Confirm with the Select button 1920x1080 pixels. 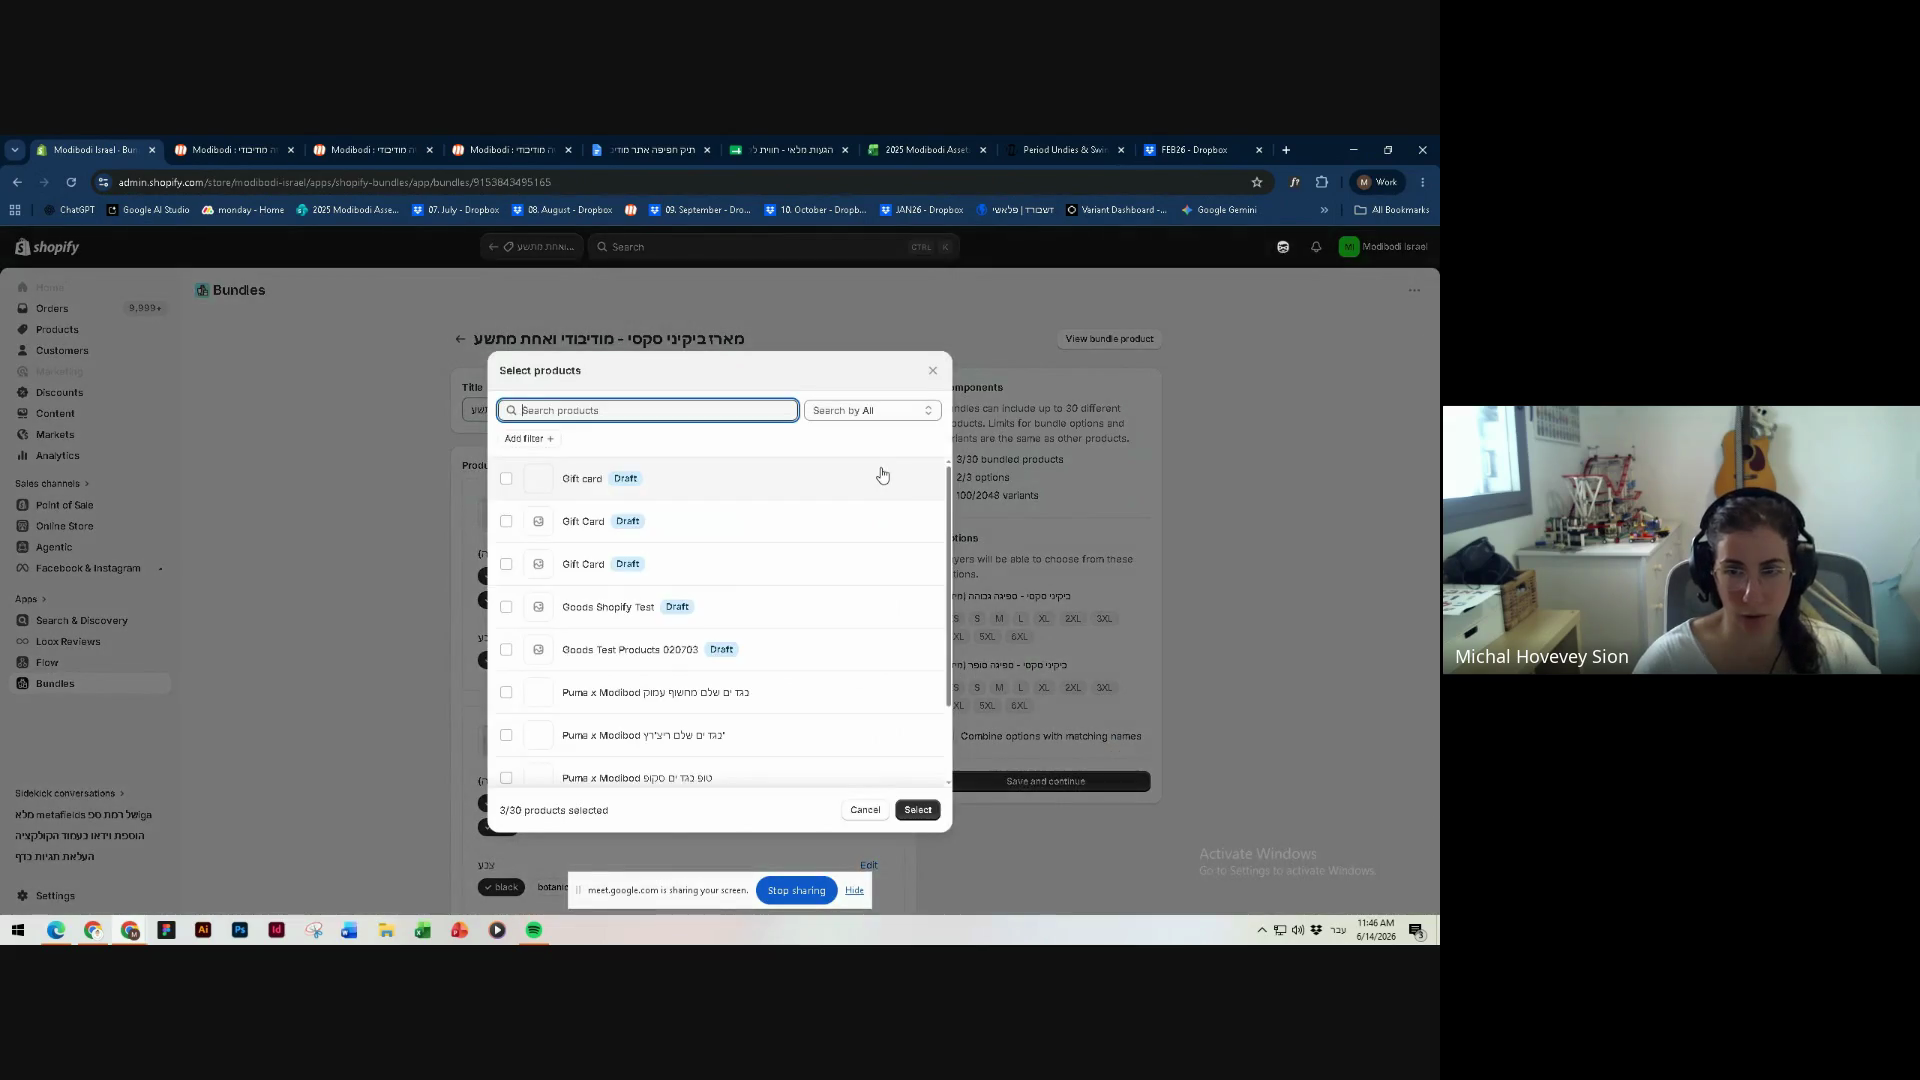pos(917,810)
